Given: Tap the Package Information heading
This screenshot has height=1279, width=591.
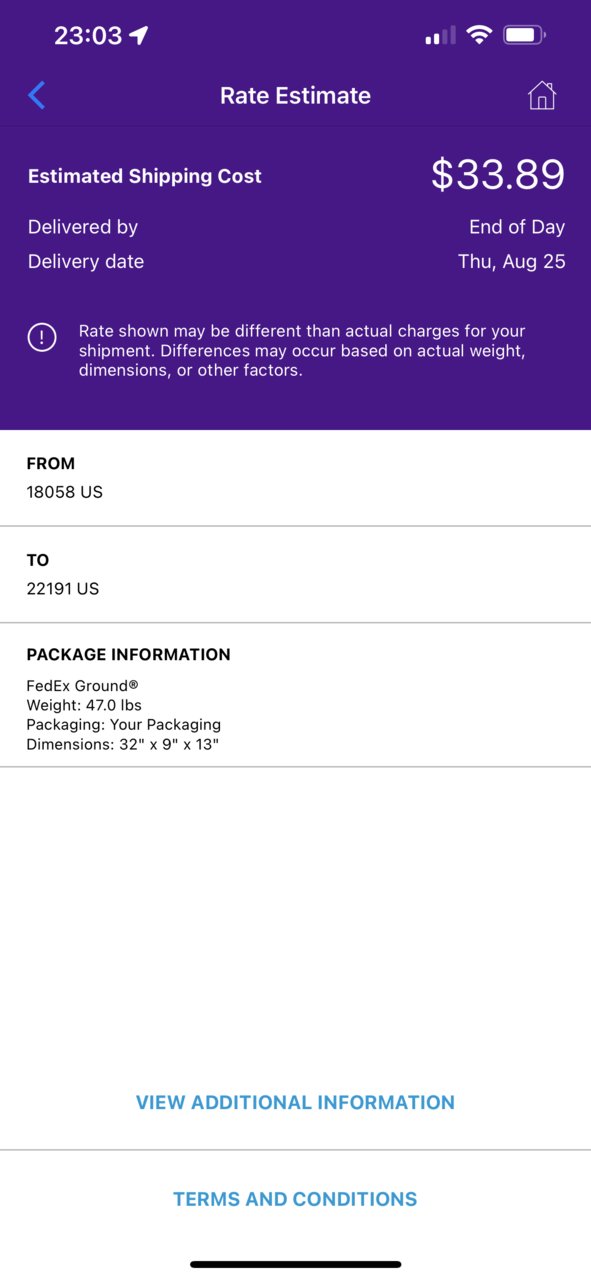Looking at the screenshot, I should click(128, 655).
